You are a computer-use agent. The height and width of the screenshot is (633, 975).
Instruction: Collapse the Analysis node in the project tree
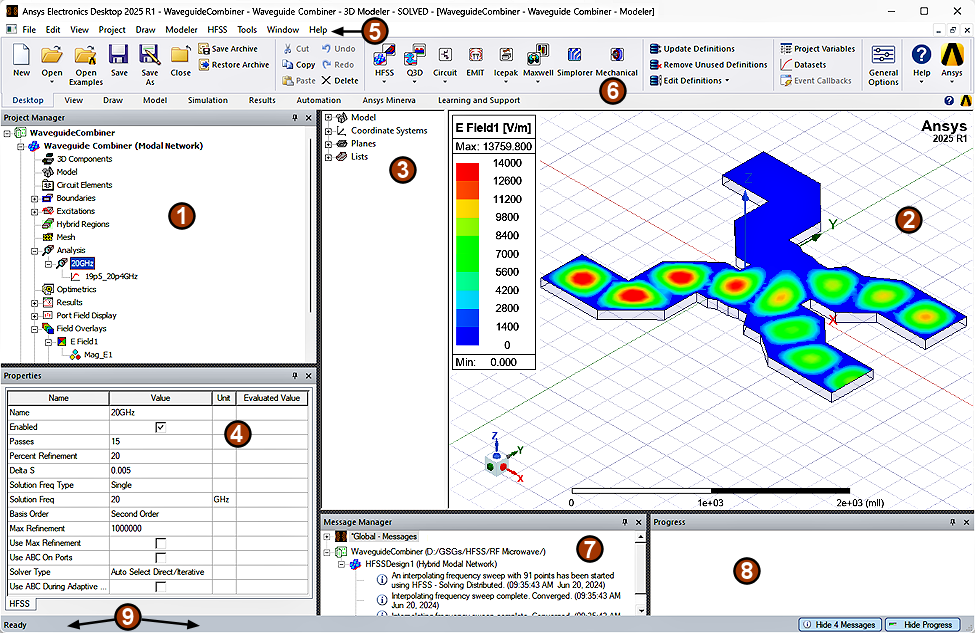point(35,251)
